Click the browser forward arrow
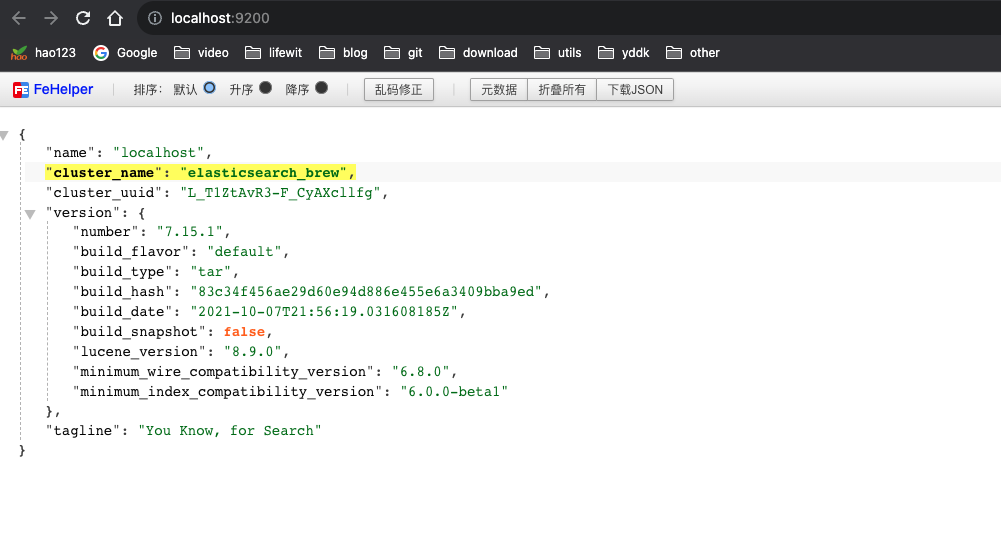Viewport: 1001px width, 549px height. (x=51, y=18)
